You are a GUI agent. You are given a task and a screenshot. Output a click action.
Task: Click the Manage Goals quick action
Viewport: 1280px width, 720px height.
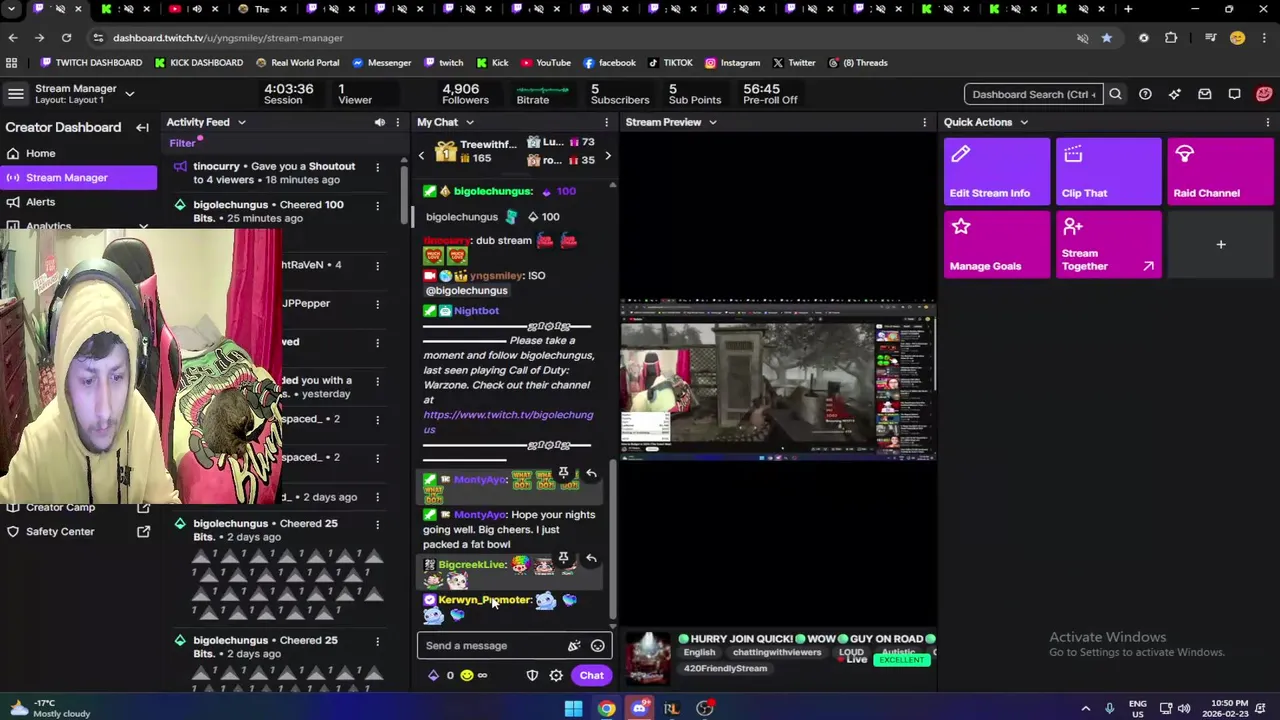coord(997,244)
